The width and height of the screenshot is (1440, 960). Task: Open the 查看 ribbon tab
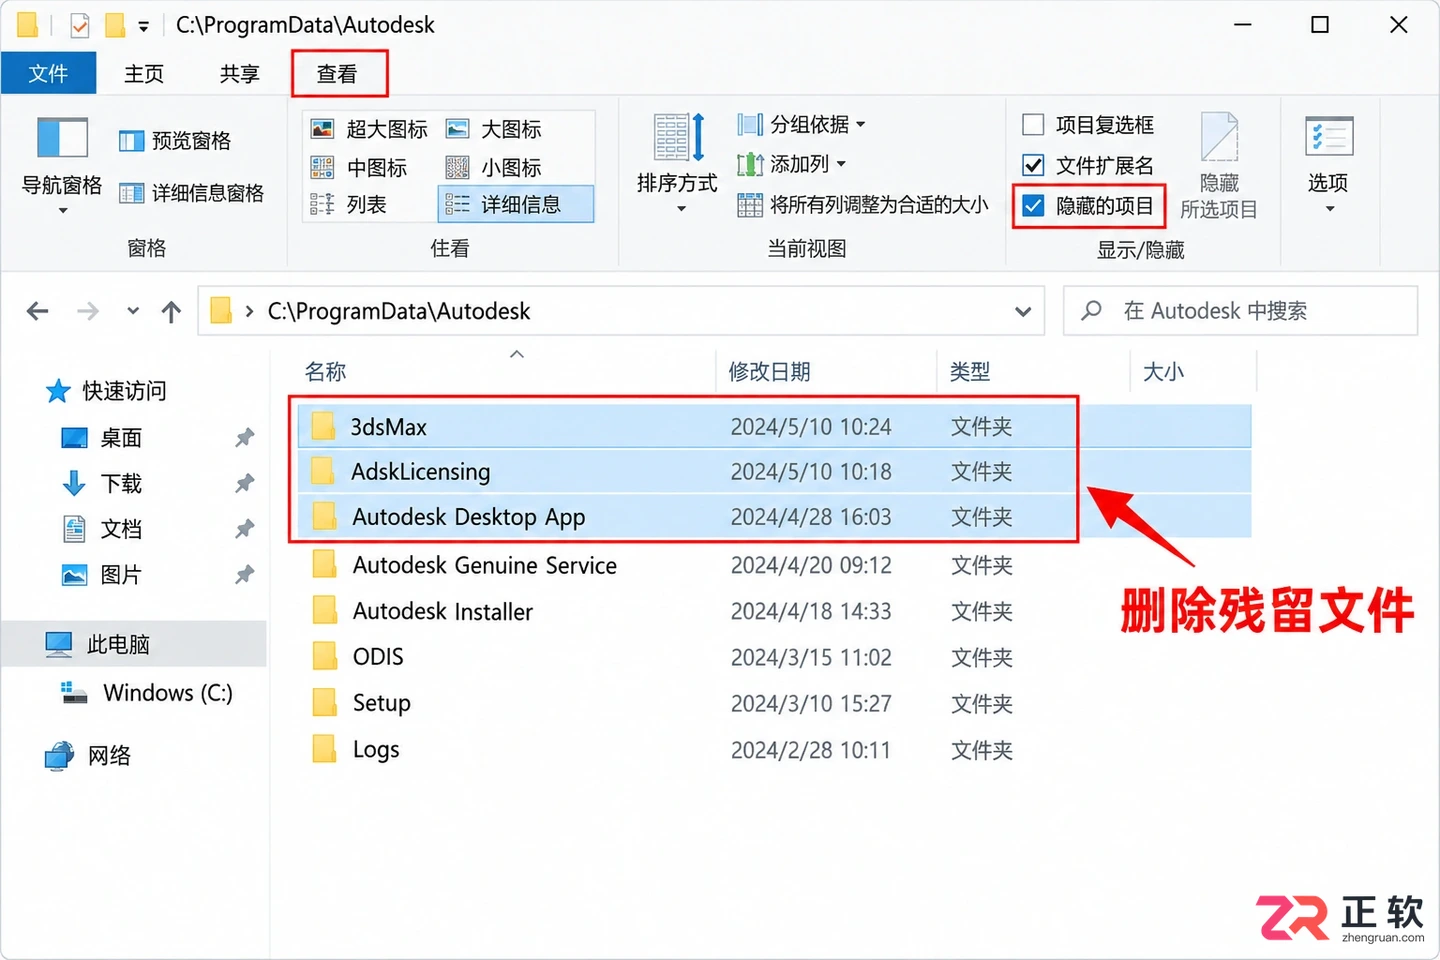337,74
